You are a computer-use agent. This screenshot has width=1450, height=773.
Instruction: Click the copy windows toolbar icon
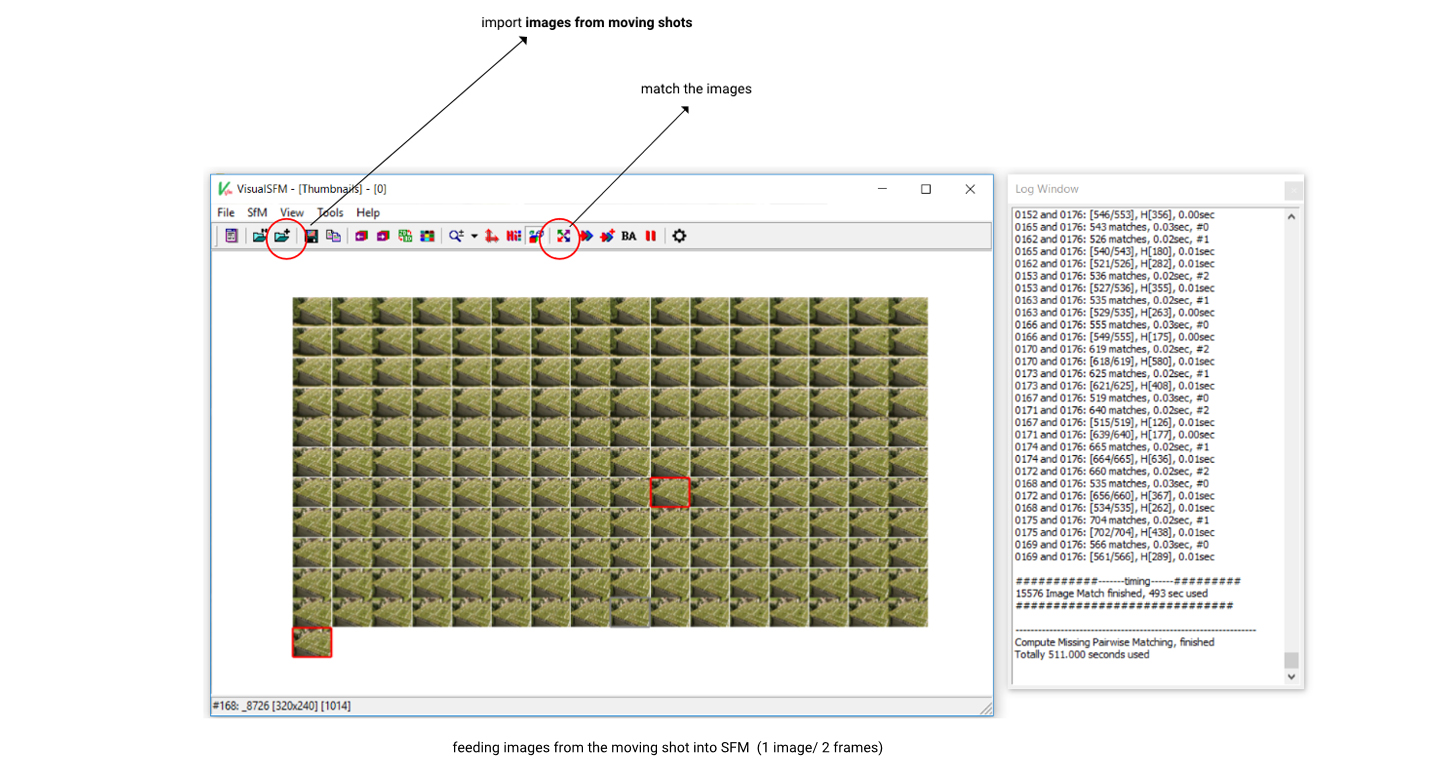pos(333,236)
